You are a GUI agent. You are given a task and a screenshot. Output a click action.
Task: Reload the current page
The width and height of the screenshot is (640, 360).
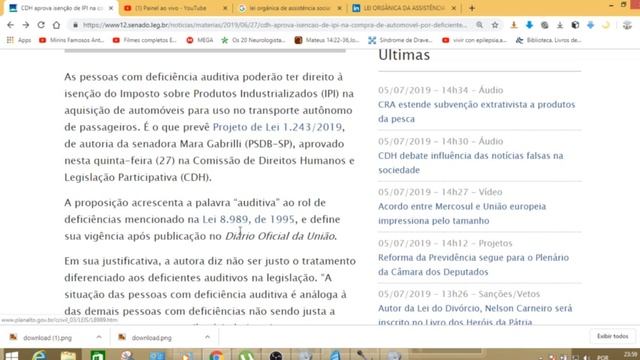(x=41, y=25)
